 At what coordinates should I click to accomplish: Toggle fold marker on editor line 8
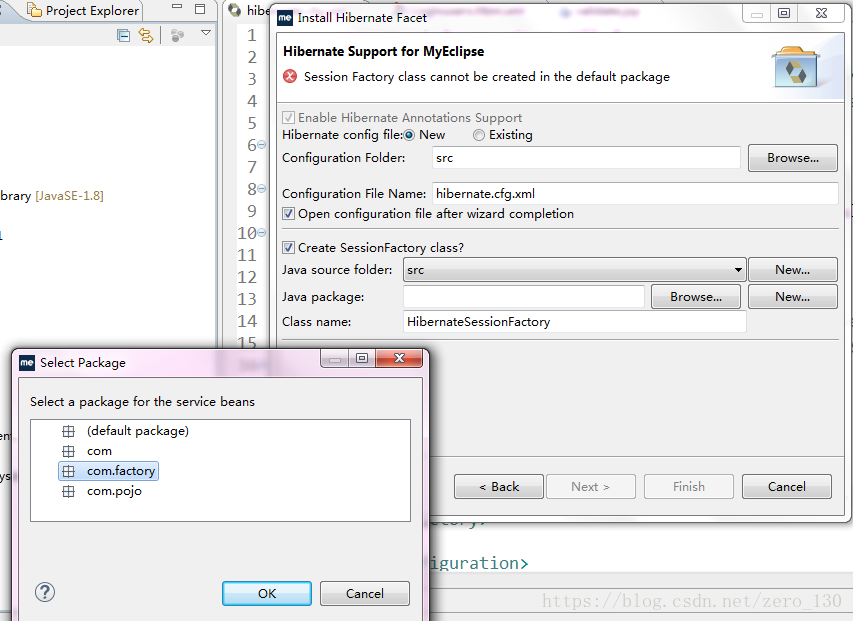[262, 189]
